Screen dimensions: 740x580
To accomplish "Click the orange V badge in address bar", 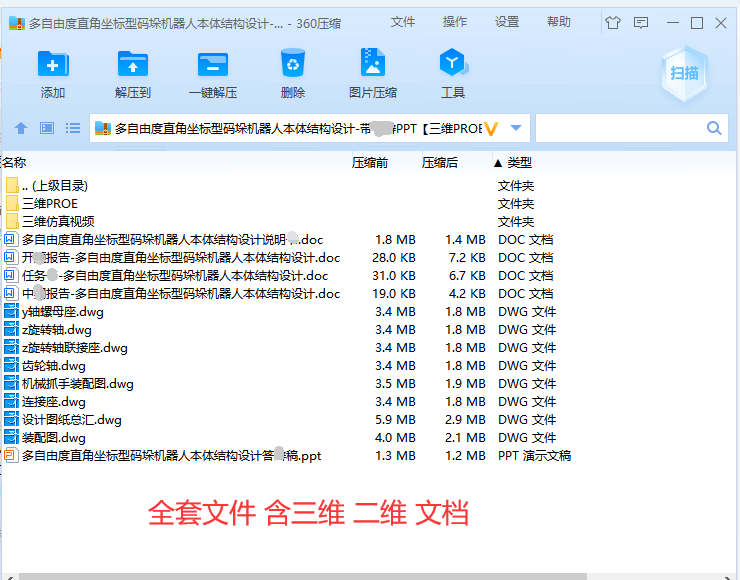I will point(491,128).
